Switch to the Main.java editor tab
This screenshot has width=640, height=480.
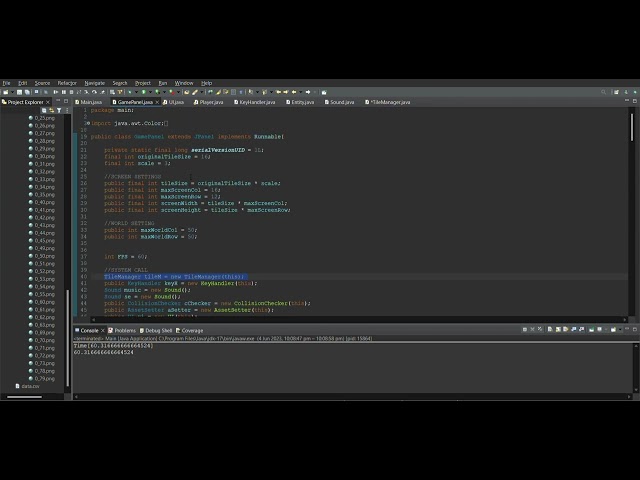pos(89,102)
